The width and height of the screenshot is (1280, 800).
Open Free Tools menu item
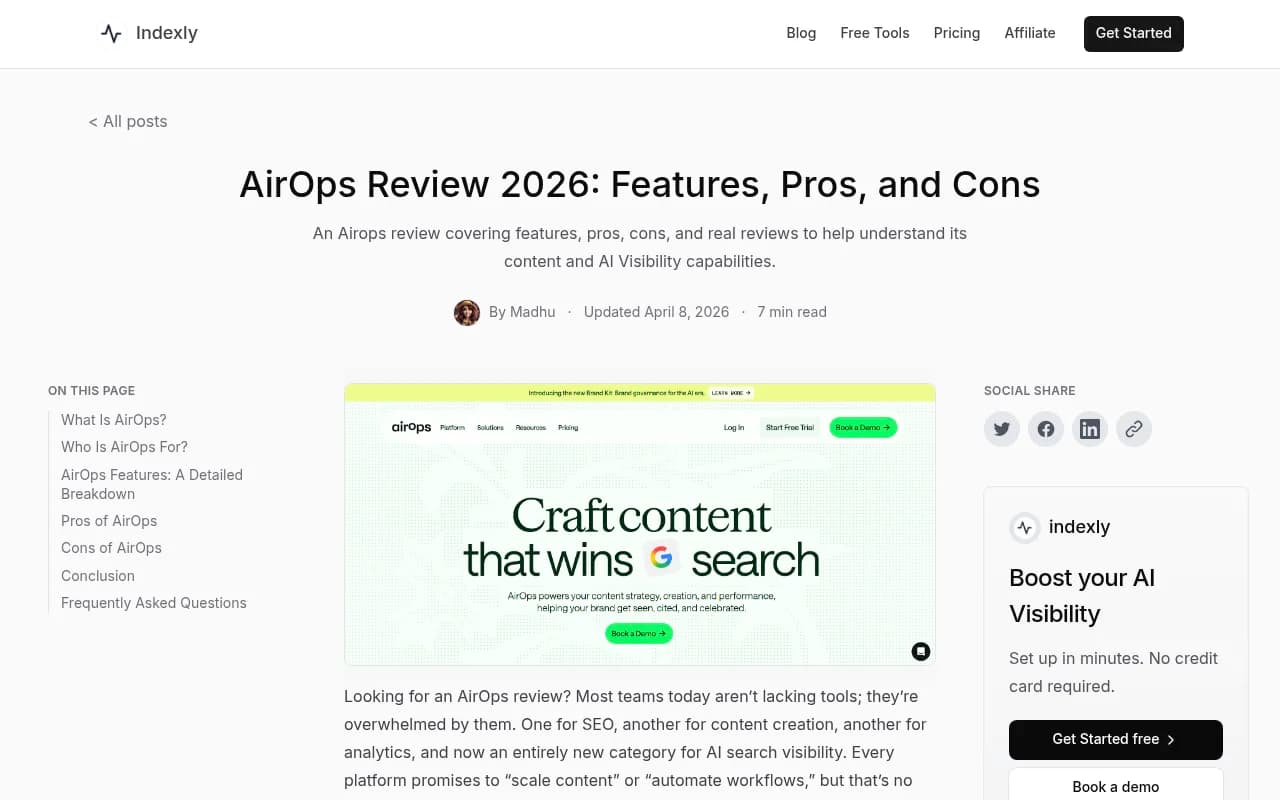875,33
